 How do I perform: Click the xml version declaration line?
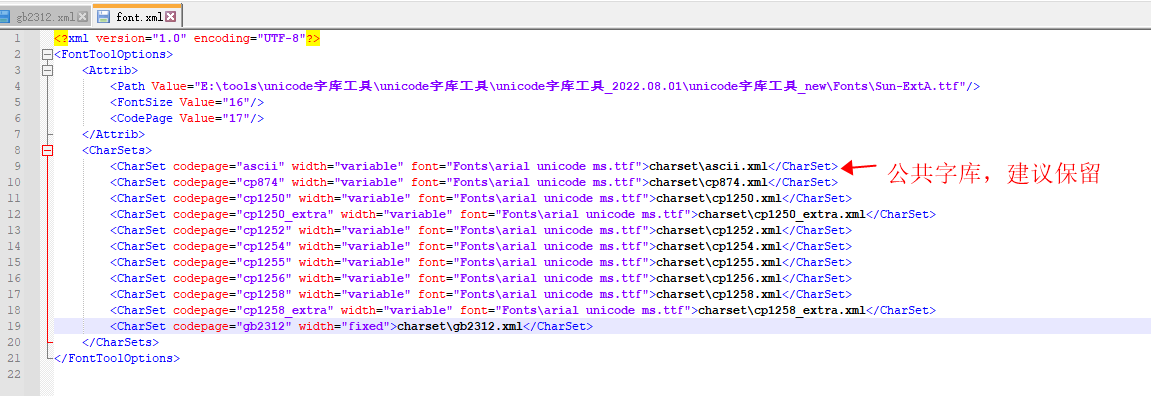click(x=187, y=38)
